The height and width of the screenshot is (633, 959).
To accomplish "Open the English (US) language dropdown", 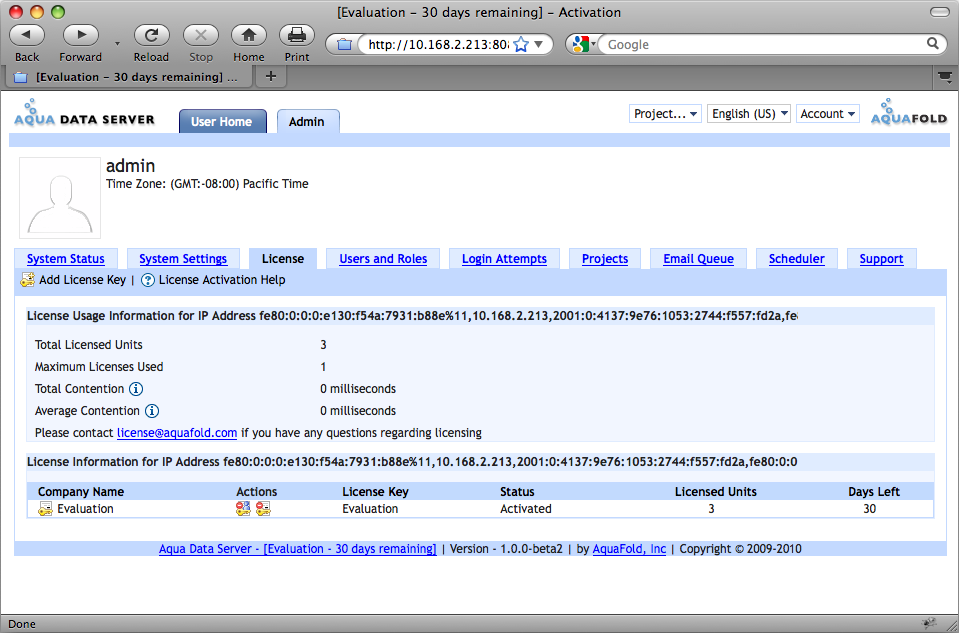I will click(x=749, y=114).
